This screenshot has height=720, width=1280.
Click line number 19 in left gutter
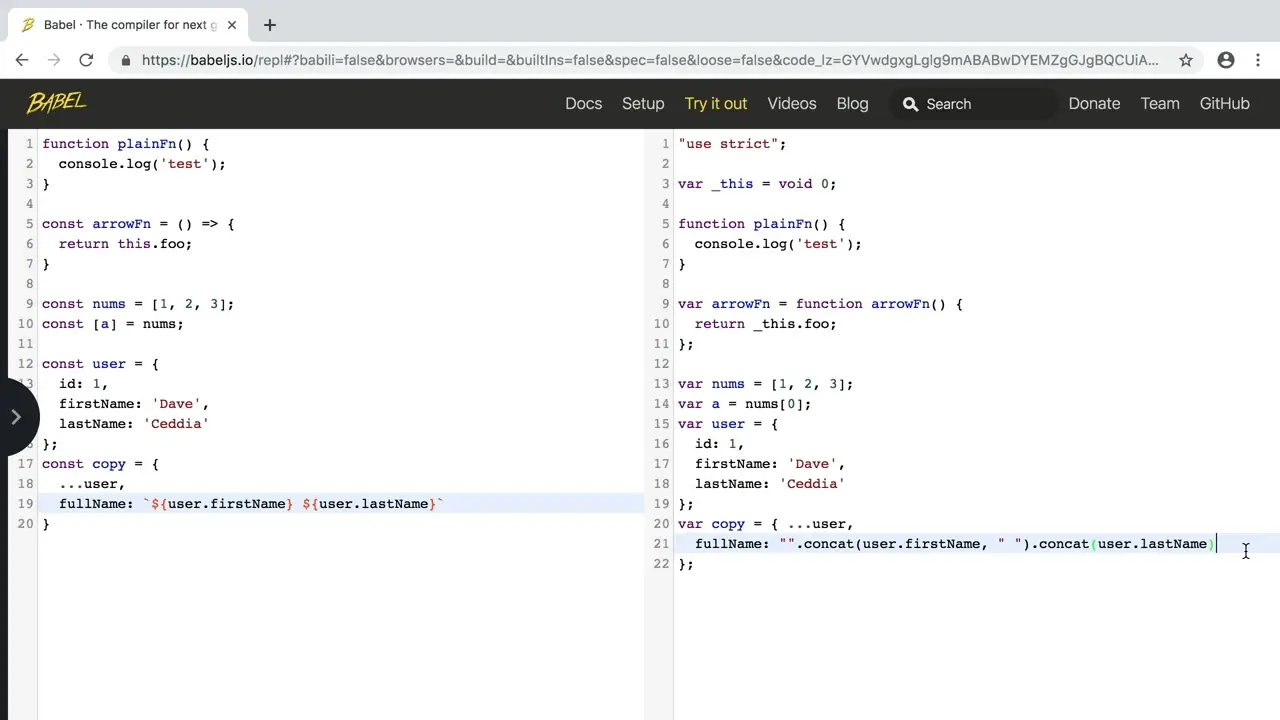coord(25,504)
